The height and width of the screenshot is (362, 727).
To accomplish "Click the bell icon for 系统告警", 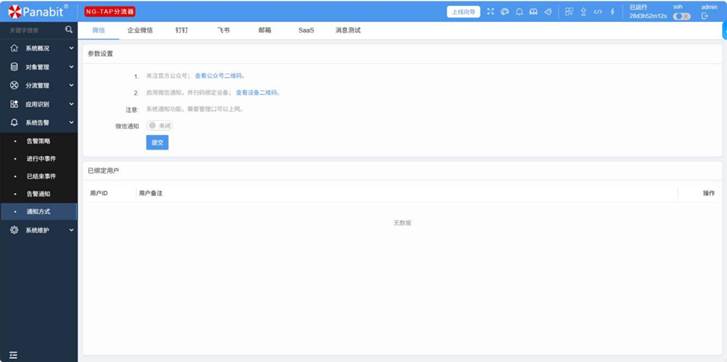I will tap(14, 122).
